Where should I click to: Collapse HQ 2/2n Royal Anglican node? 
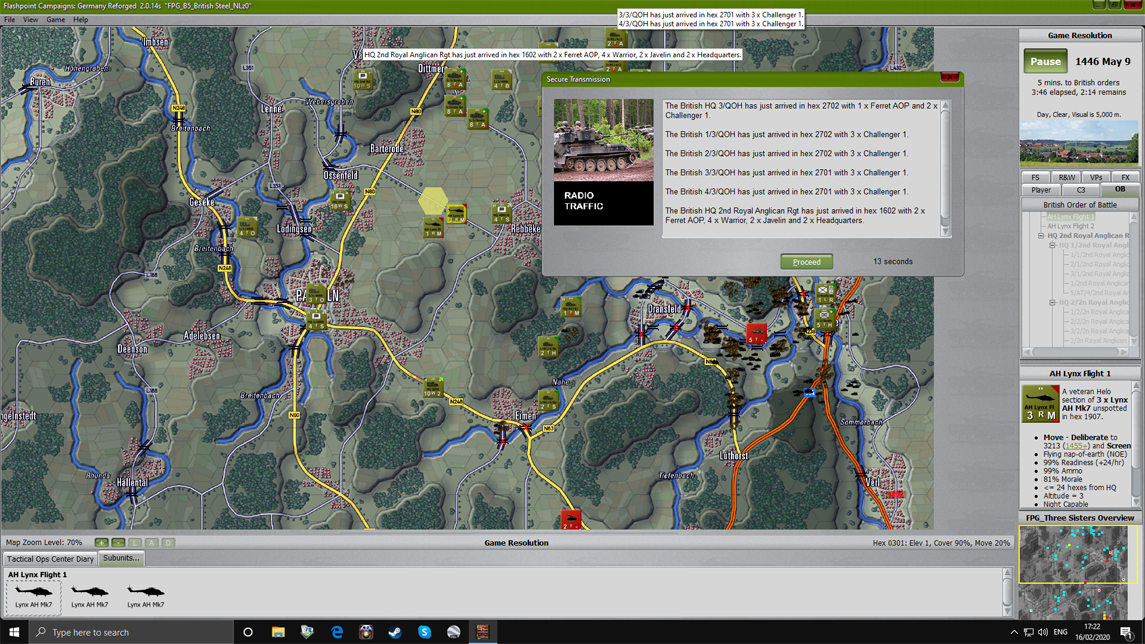tap(1052, 302)
